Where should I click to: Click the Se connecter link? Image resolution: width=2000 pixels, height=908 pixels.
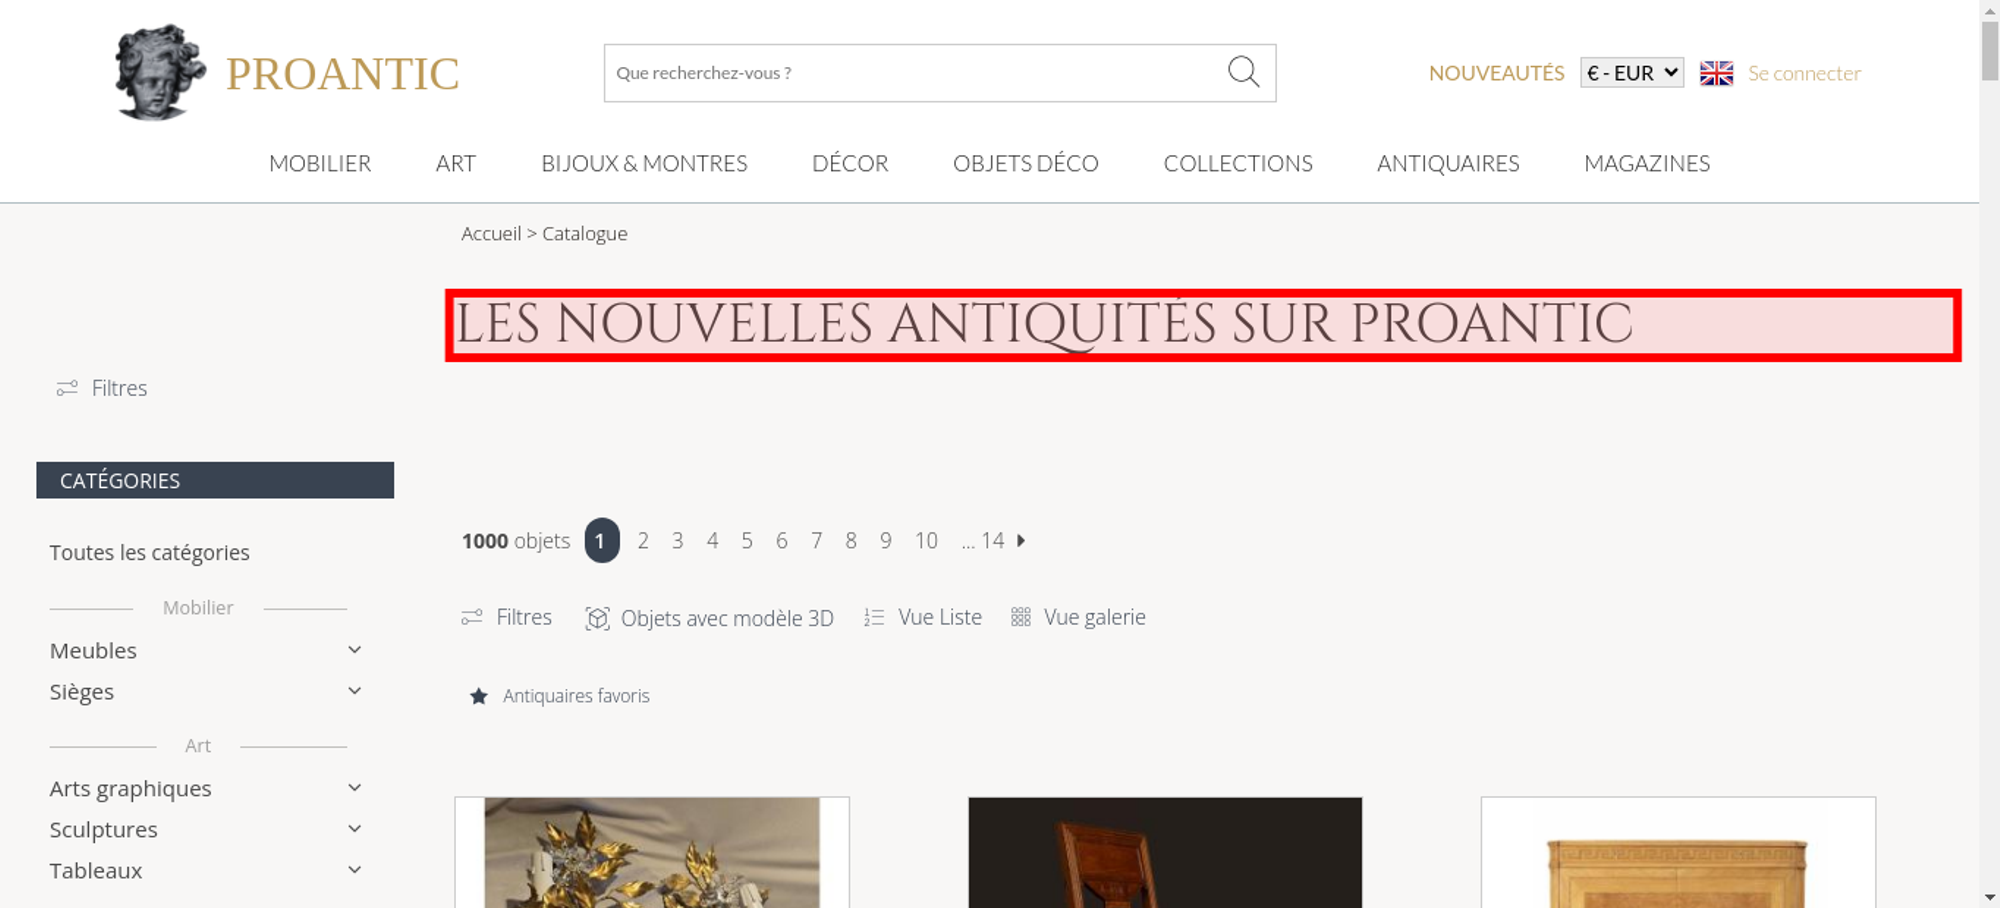click(1804, 73)
